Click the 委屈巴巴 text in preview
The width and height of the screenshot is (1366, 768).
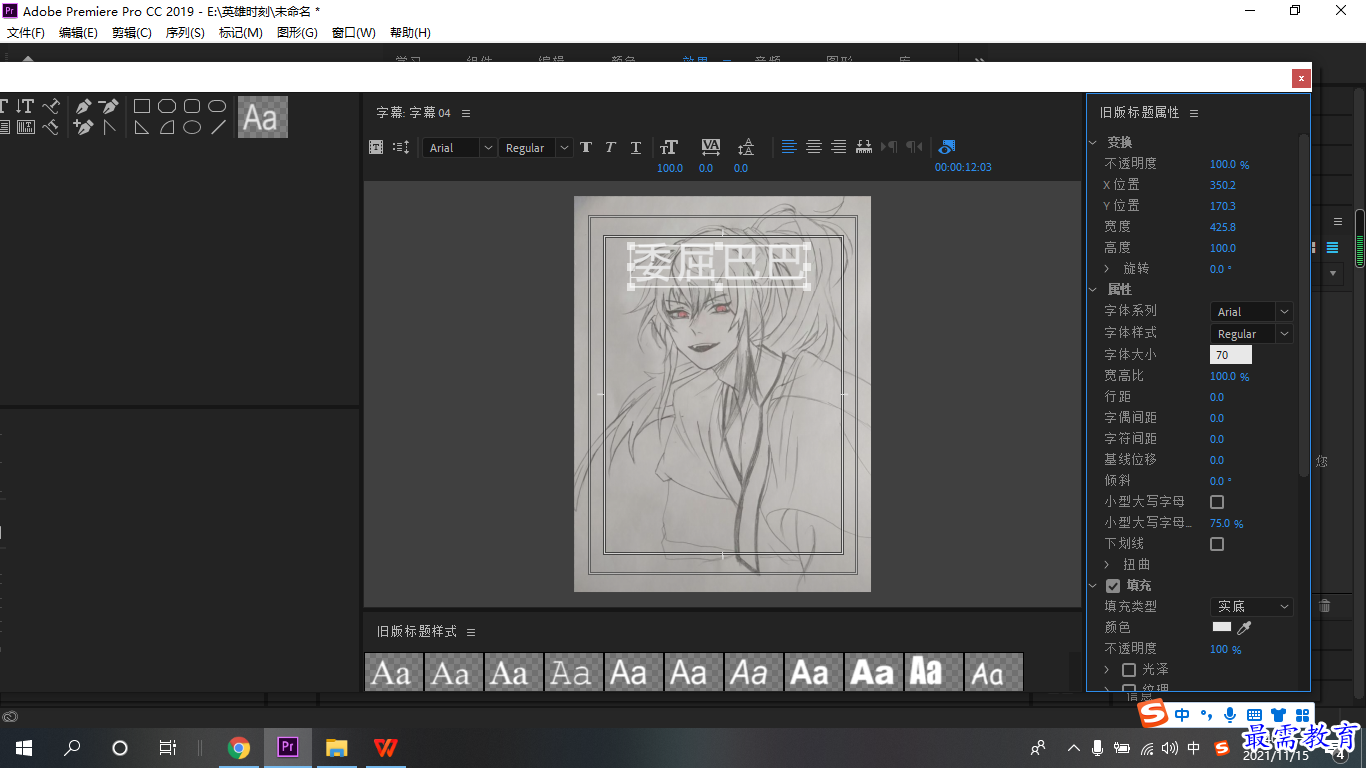point(720,264)
